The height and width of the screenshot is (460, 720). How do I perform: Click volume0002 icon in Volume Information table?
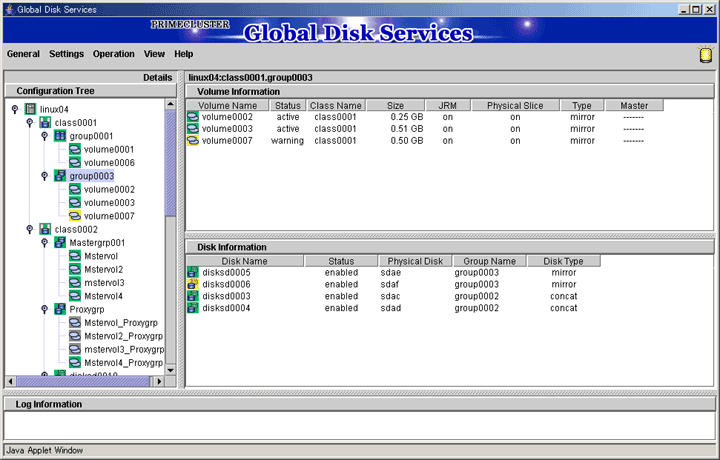pos(193,117)
